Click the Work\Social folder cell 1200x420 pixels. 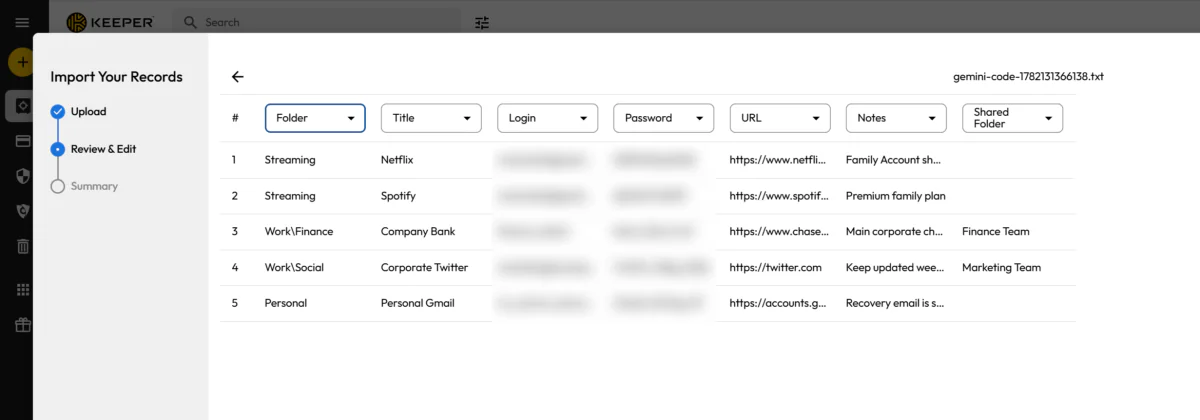pyautogui.click(x=294, y=267)
